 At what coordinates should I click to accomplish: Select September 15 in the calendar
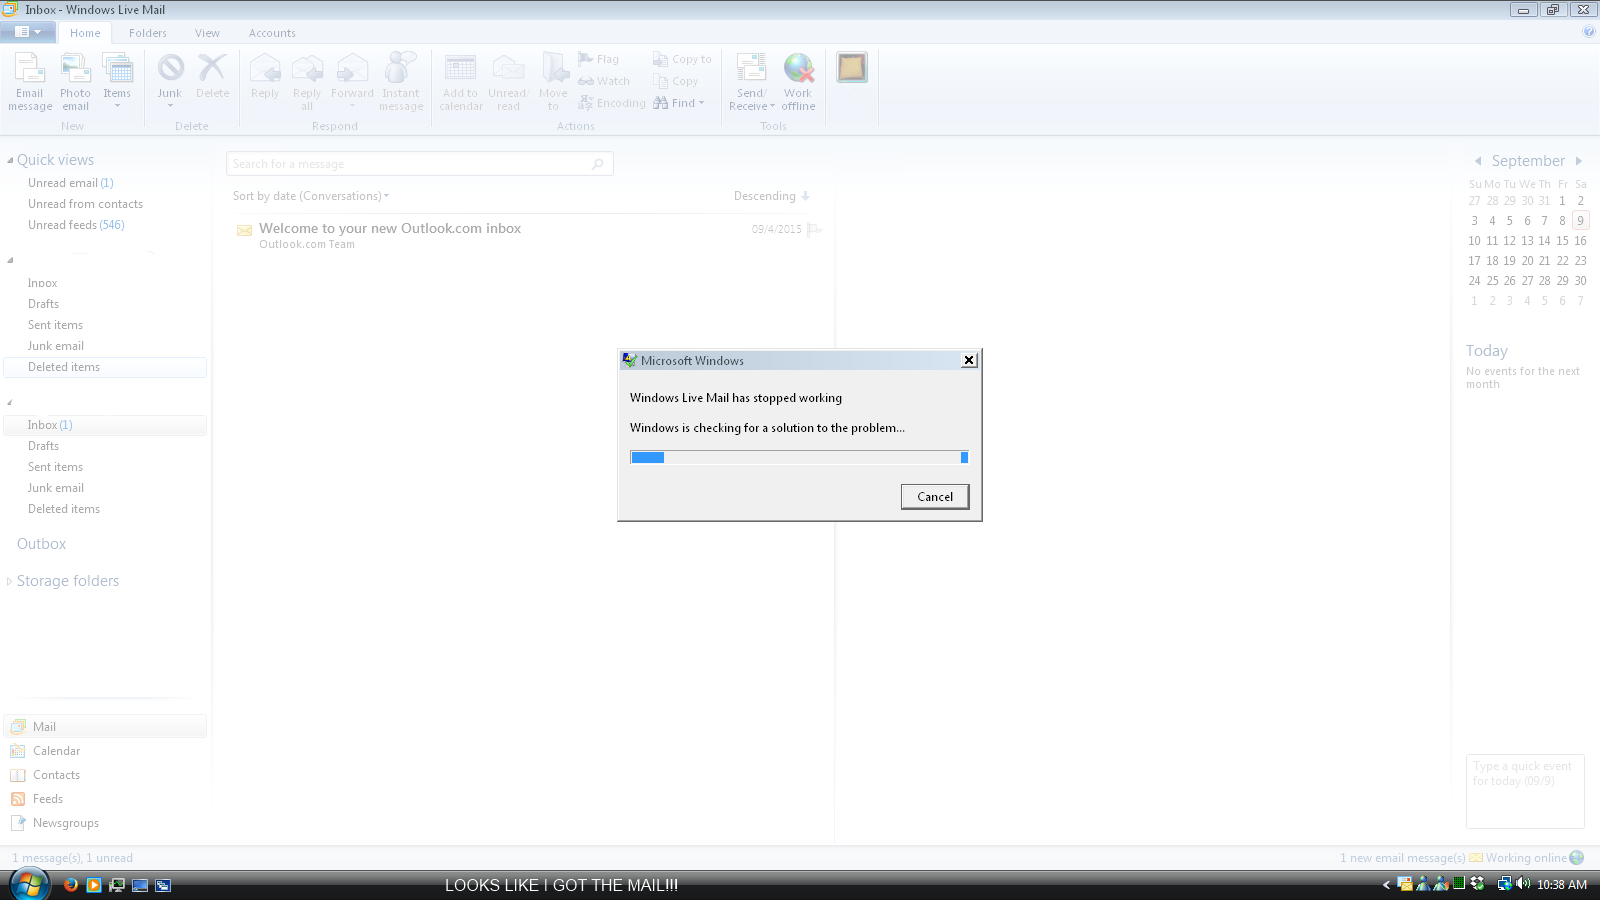tap(1562, 241)
